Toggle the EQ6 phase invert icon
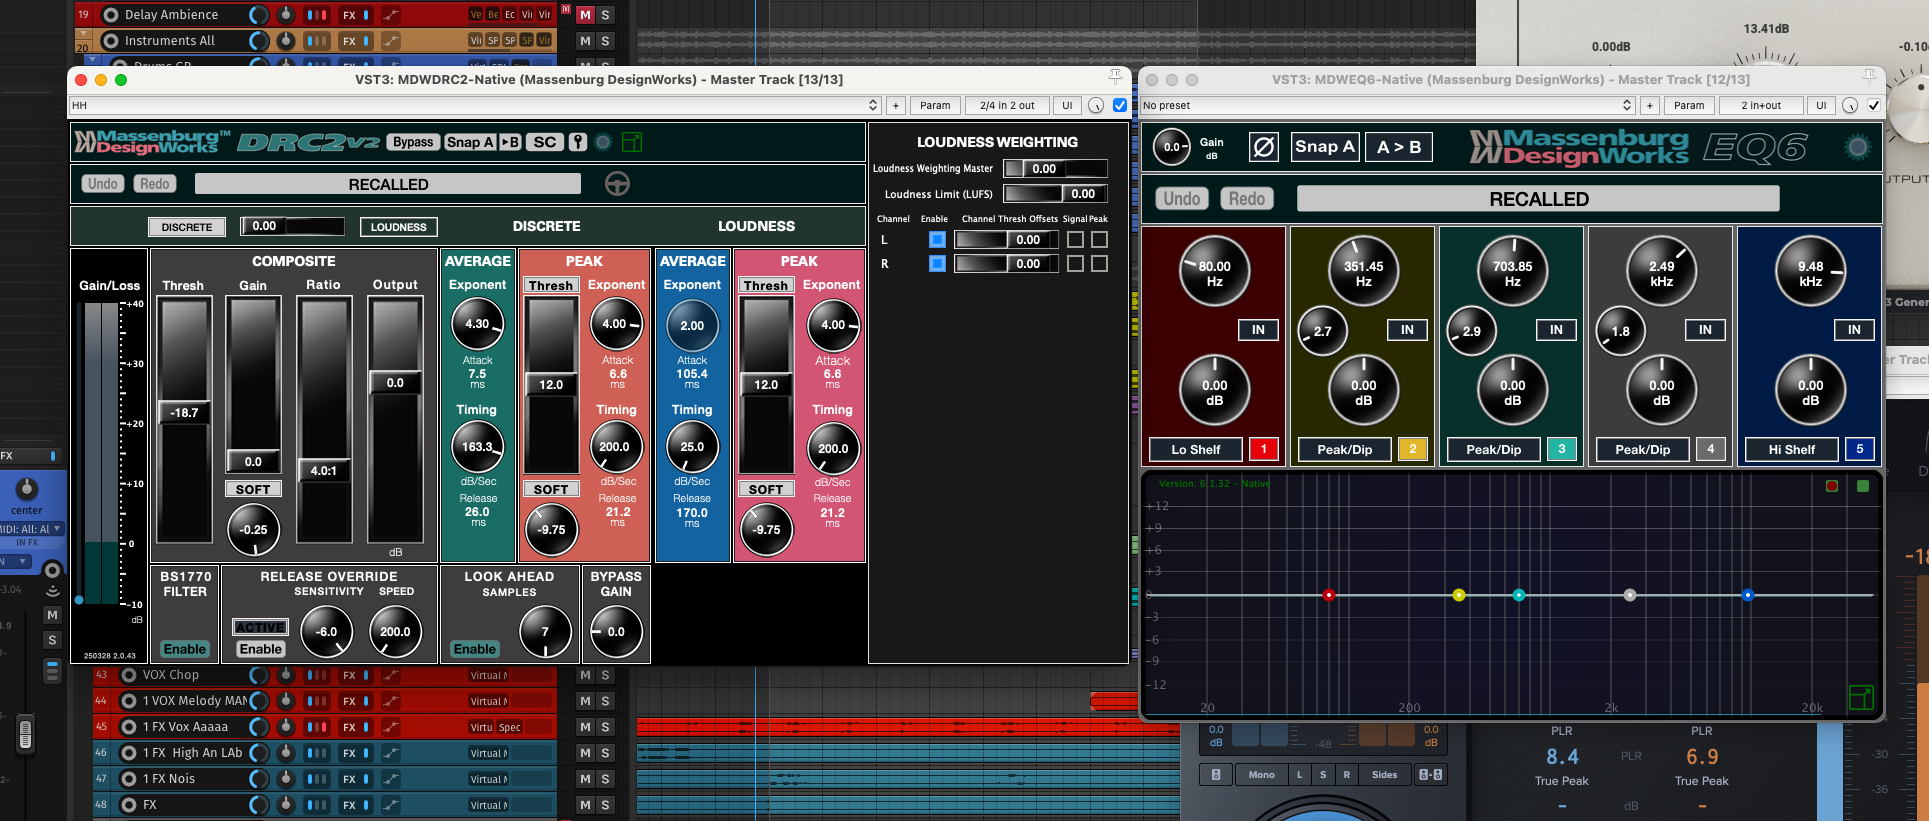1929x821 pixels. [x=1264, y=147]
